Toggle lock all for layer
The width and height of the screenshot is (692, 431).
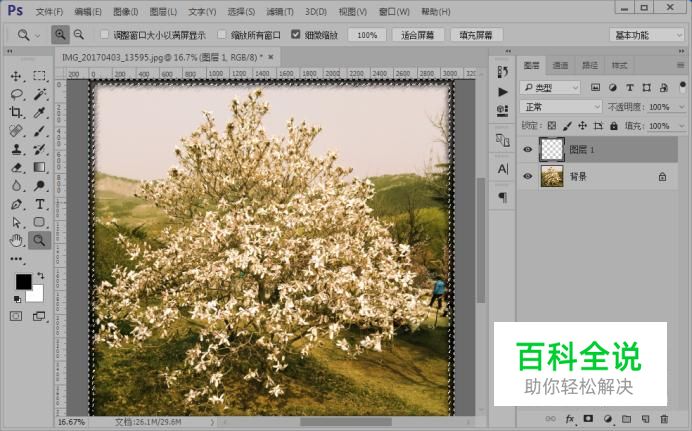pyautogui.click(x=614, y=126)
